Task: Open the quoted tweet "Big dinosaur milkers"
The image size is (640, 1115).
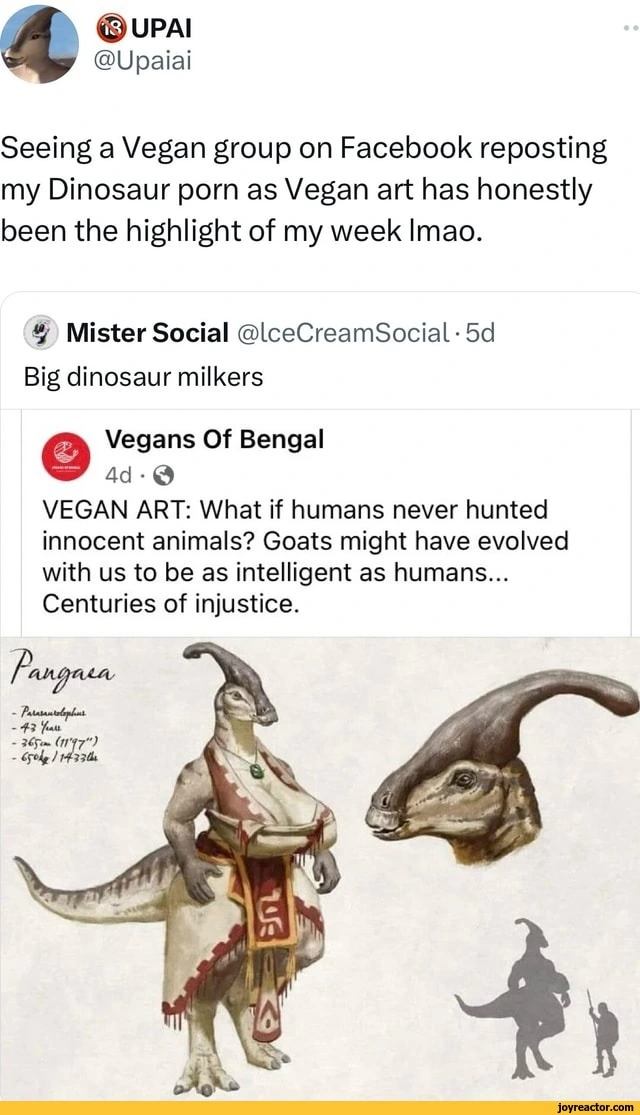Action: point(143,377)
